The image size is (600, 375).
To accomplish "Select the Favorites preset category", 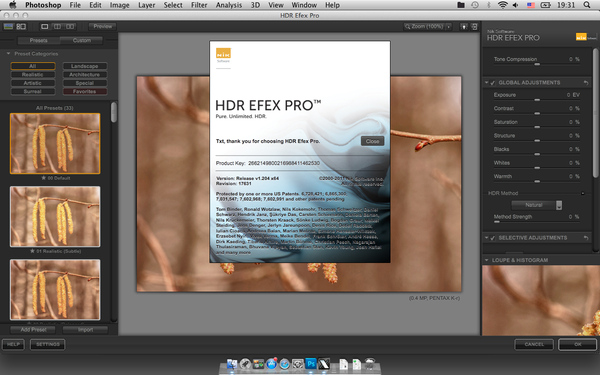I will coord(85,91).
